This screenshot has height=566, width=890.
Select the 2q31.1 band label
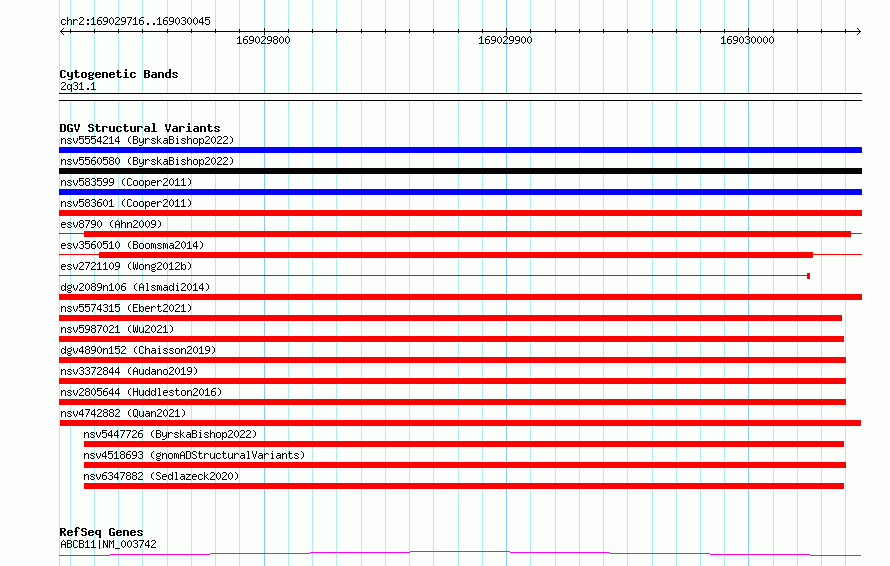pos(78,86)
